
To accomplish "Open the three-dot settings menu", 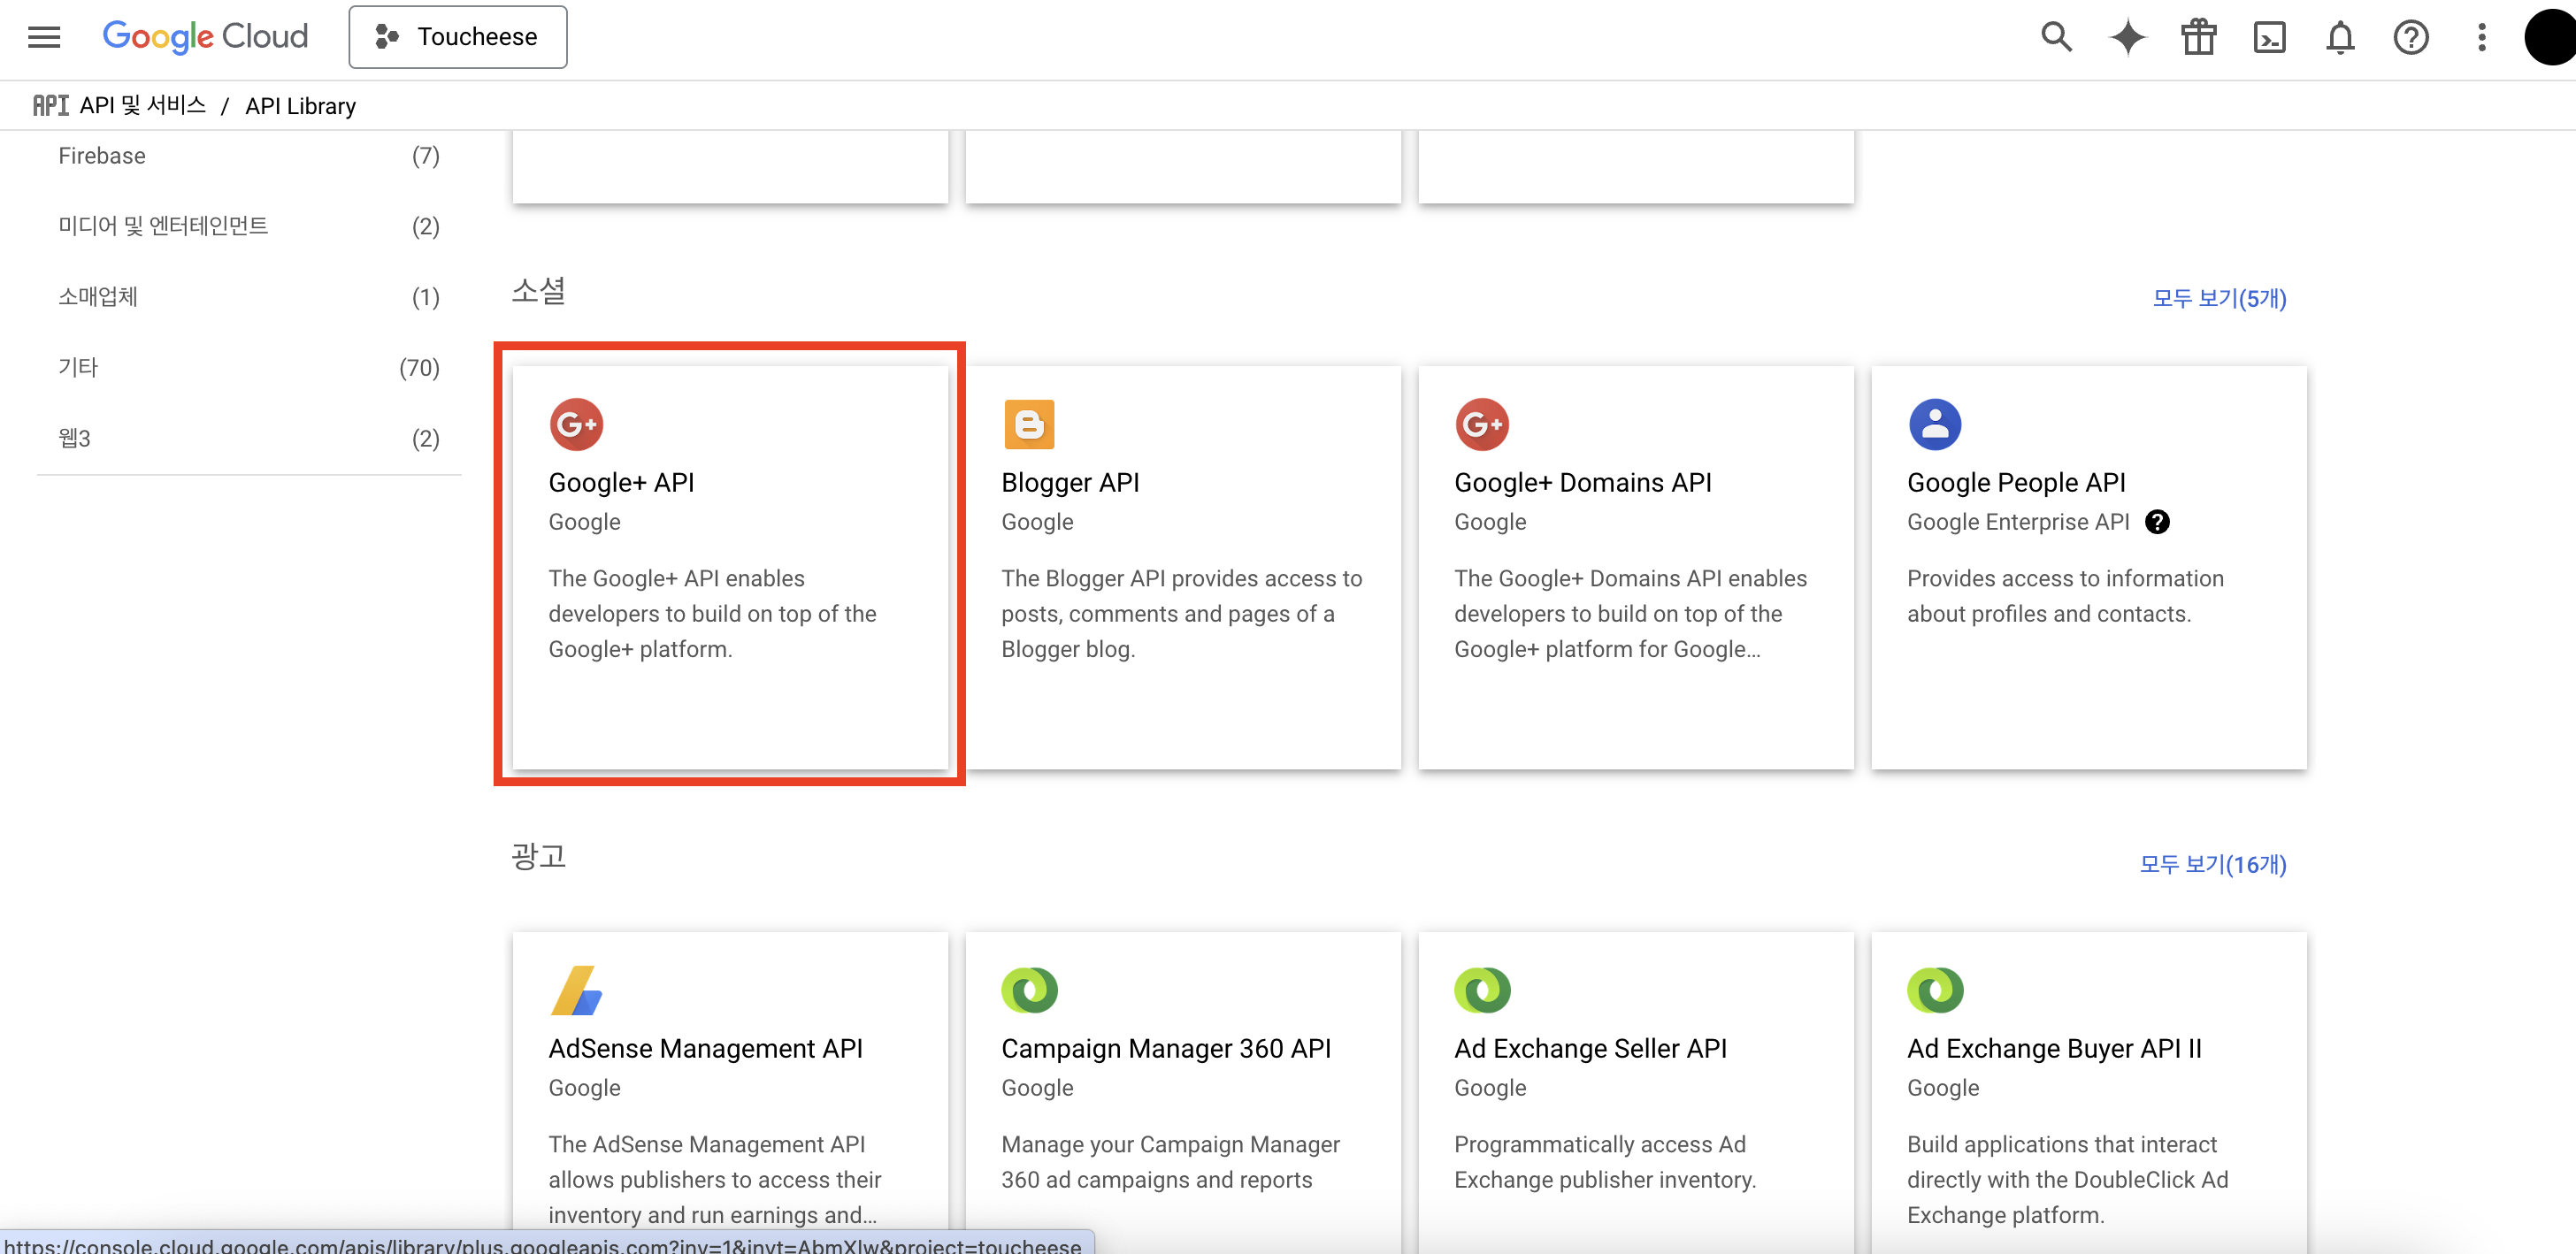I will point(2481,37).
